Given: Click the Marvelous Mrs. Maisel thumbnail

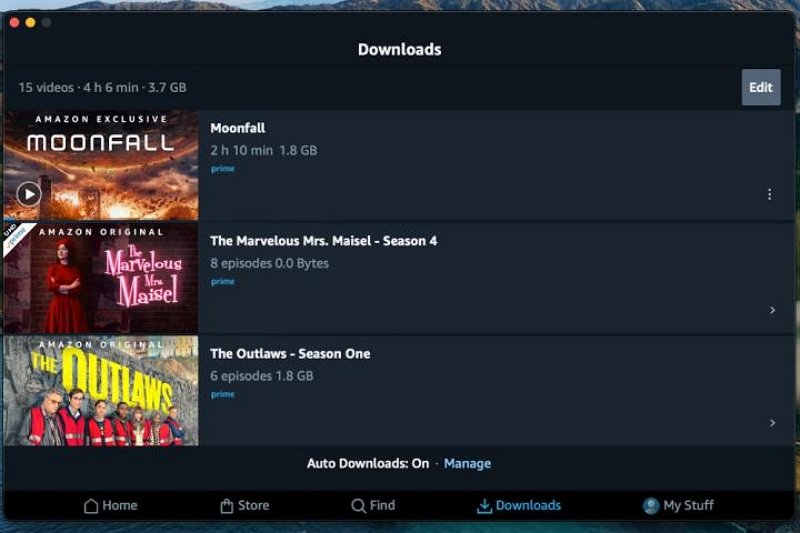Looking at the screenshot, I should pos(101,278).
